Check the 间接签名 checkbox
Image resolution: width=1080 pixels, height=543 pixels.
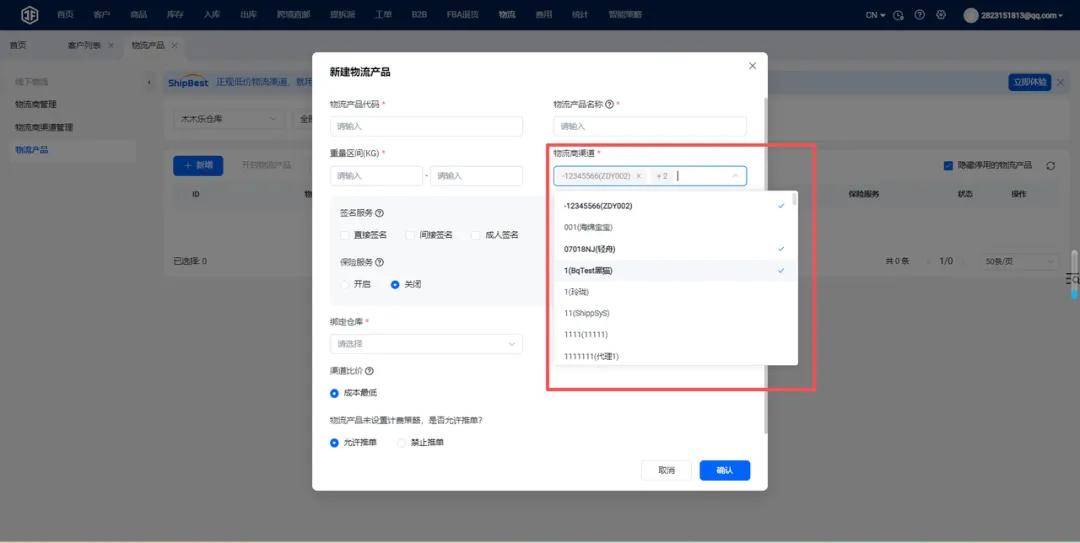pyautogui.click(x=410, y=235)
